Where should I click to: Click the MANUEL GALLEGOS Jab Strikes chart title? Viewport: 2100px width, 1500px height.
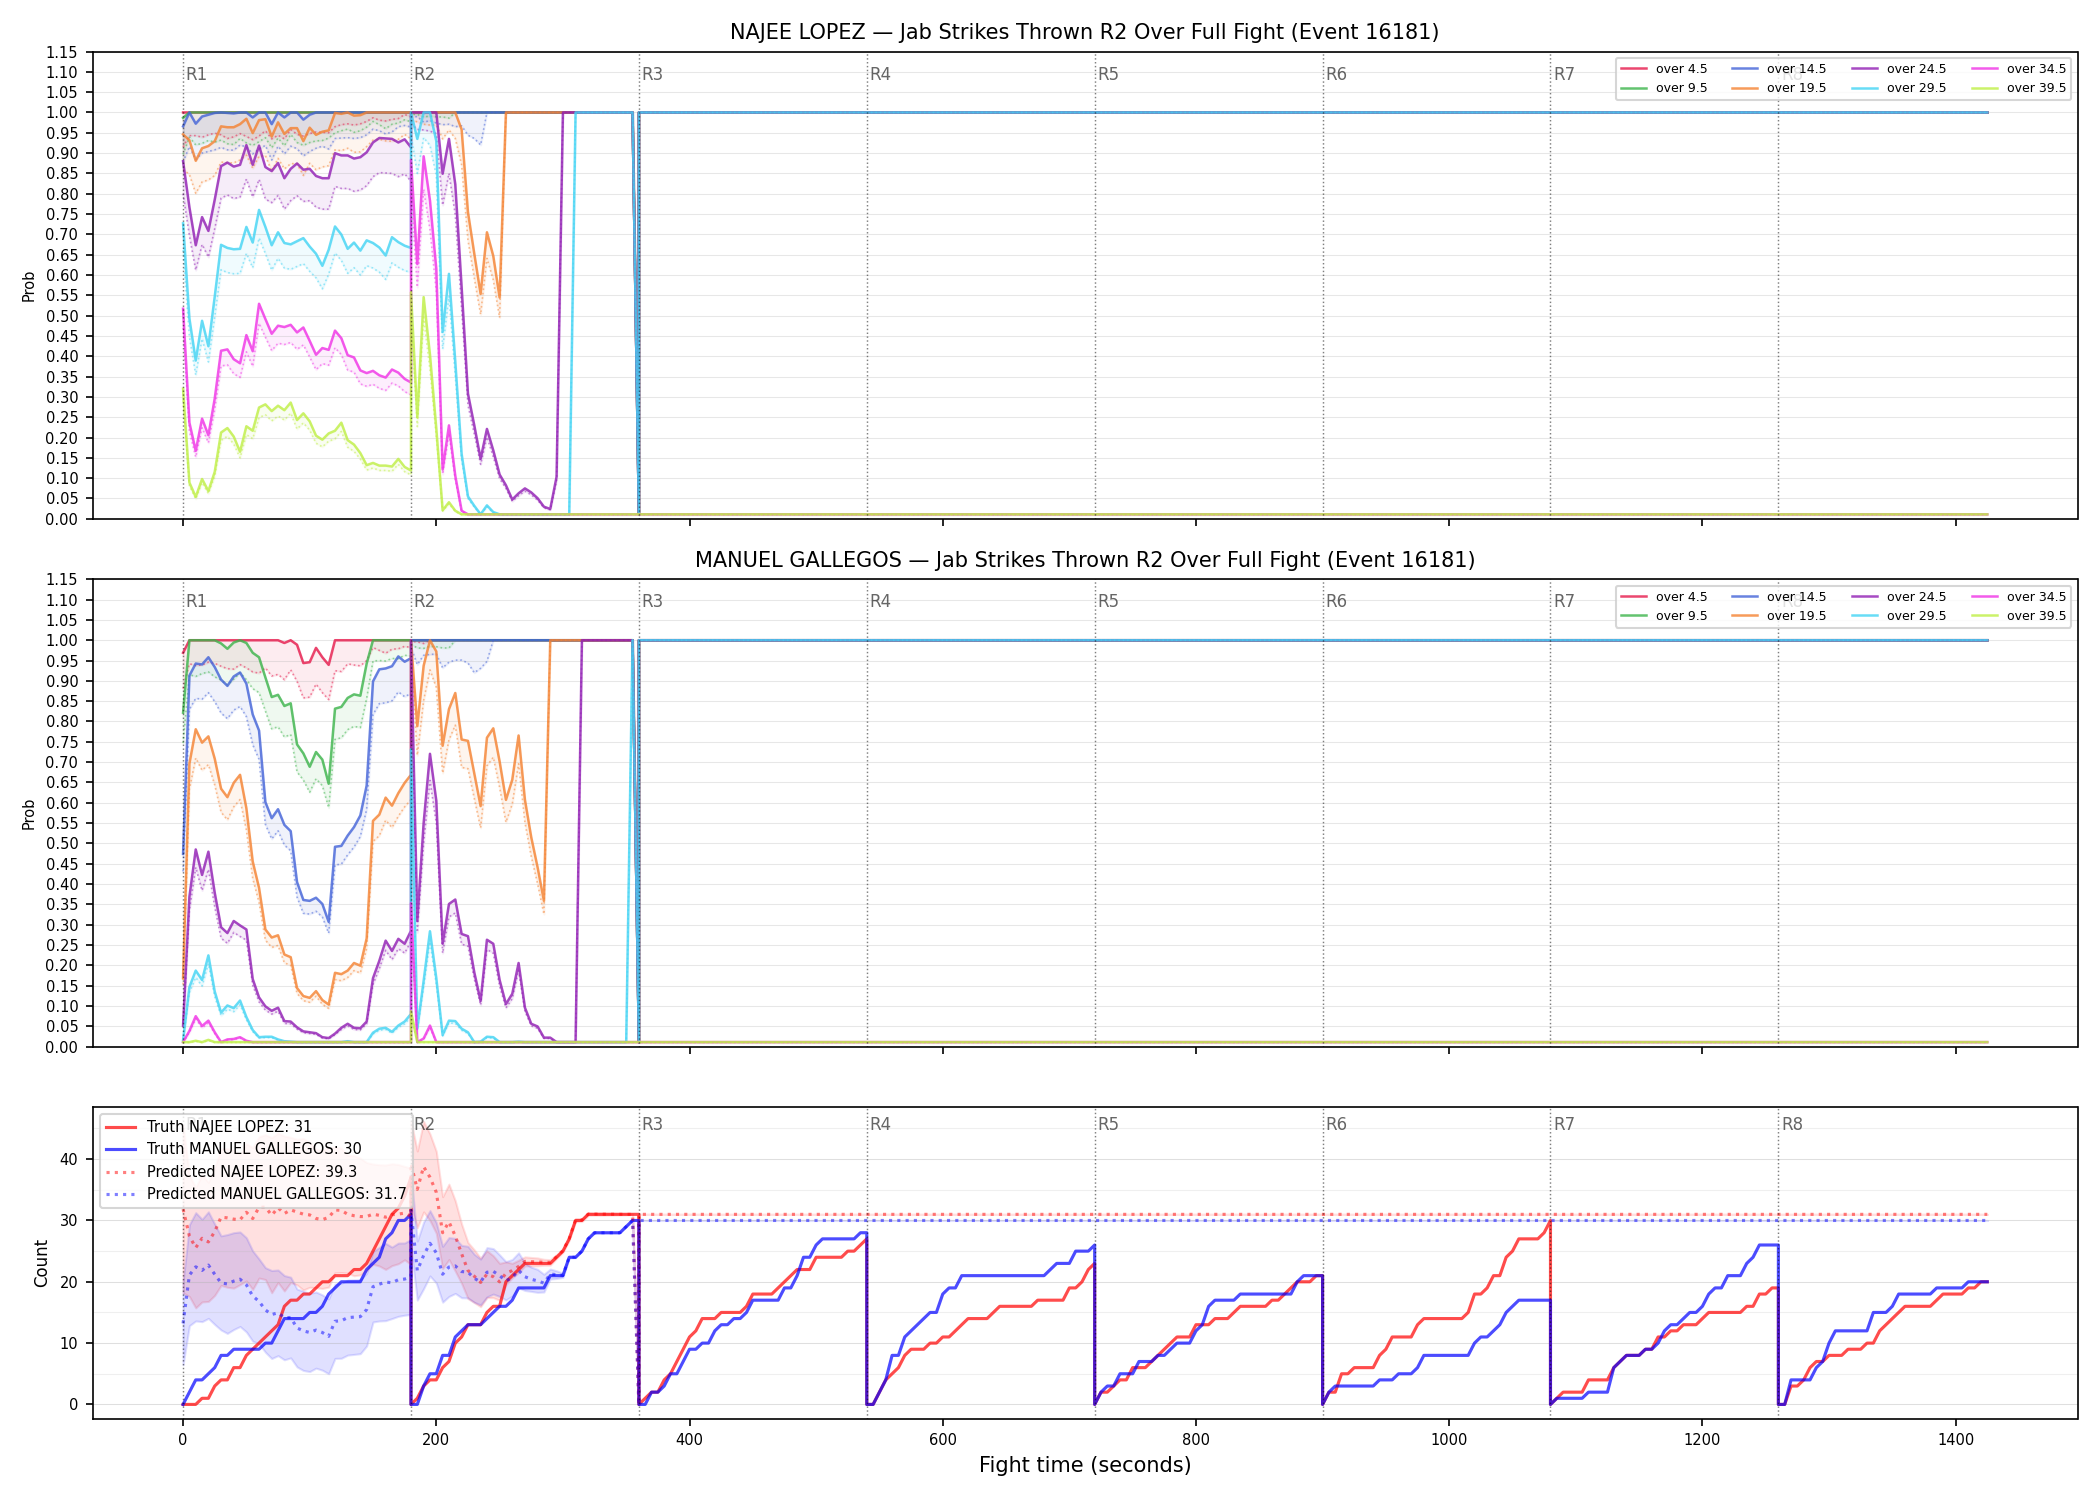point(1084,560)
